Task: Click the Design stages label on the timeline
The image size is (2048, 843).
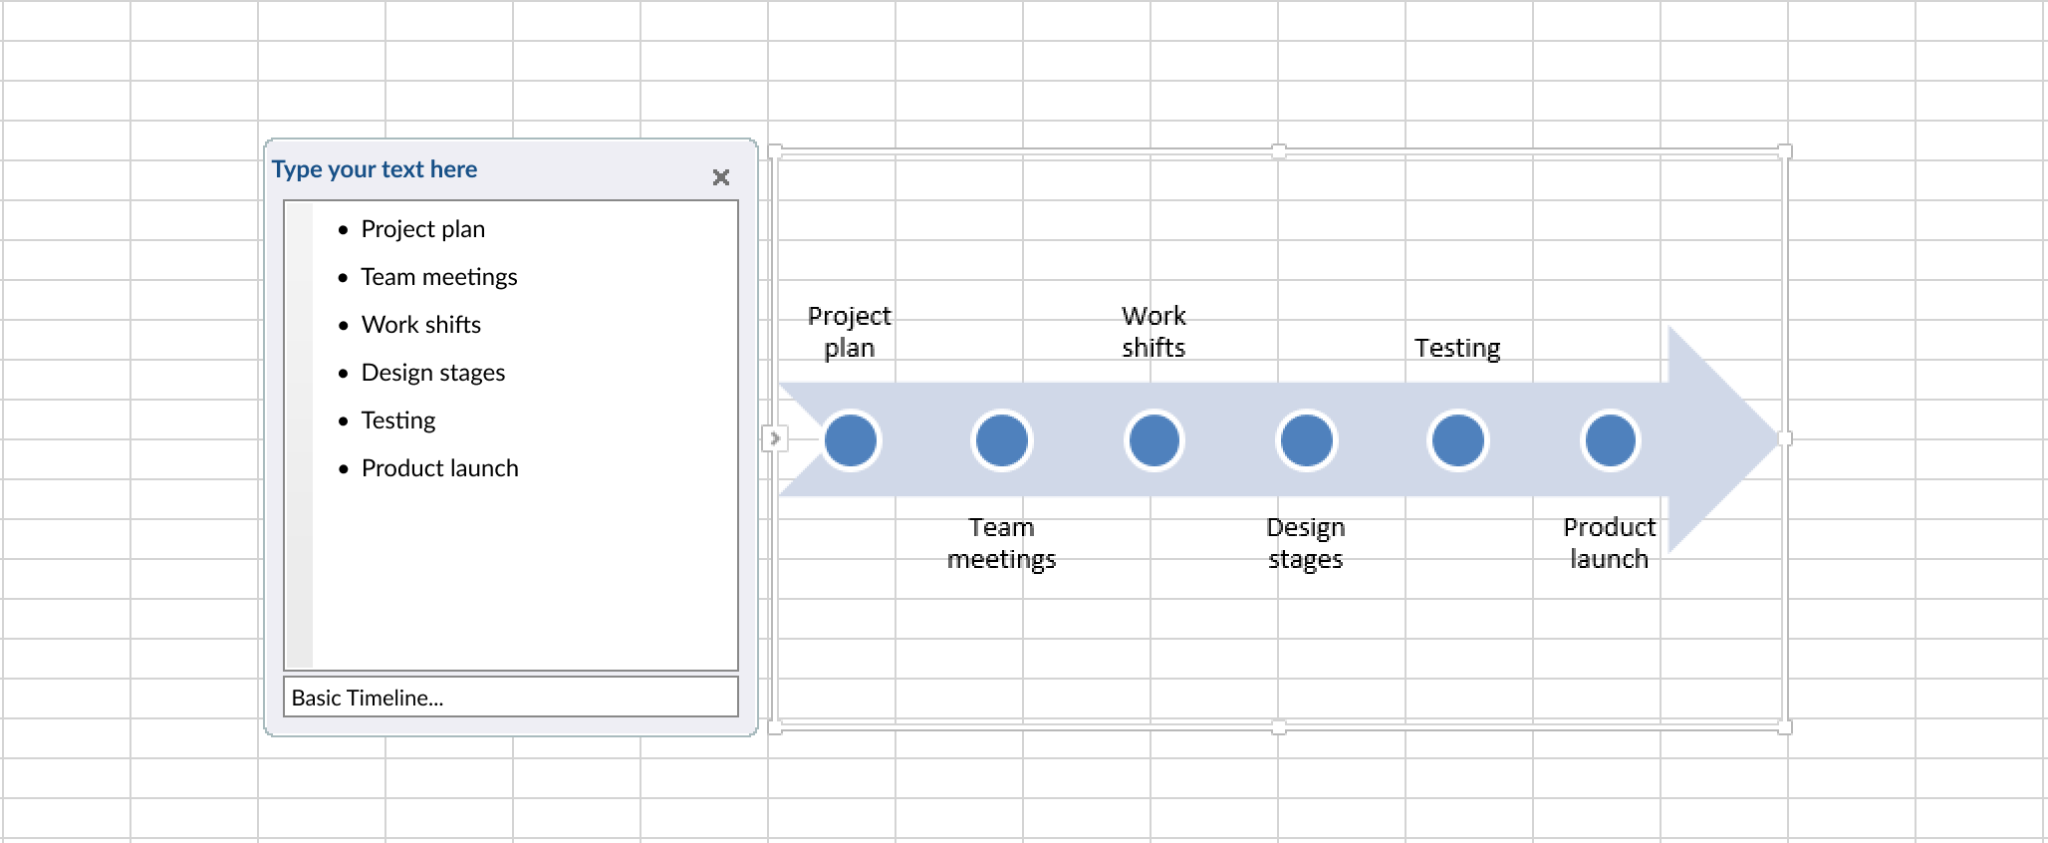Action: 1306,543
